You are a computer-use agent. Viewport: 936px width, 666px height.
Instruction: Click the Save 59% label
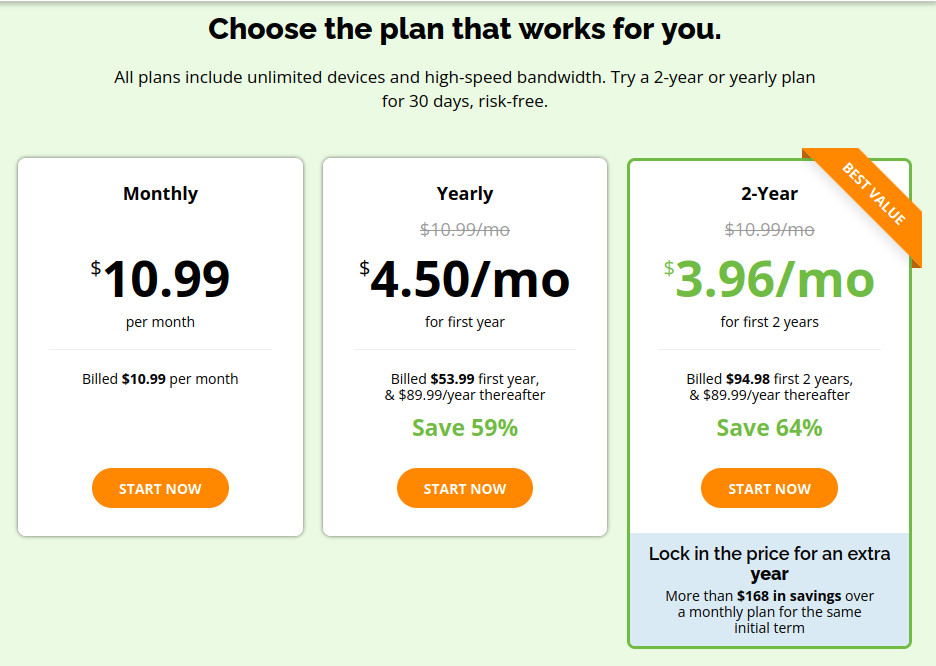(464, 428)
